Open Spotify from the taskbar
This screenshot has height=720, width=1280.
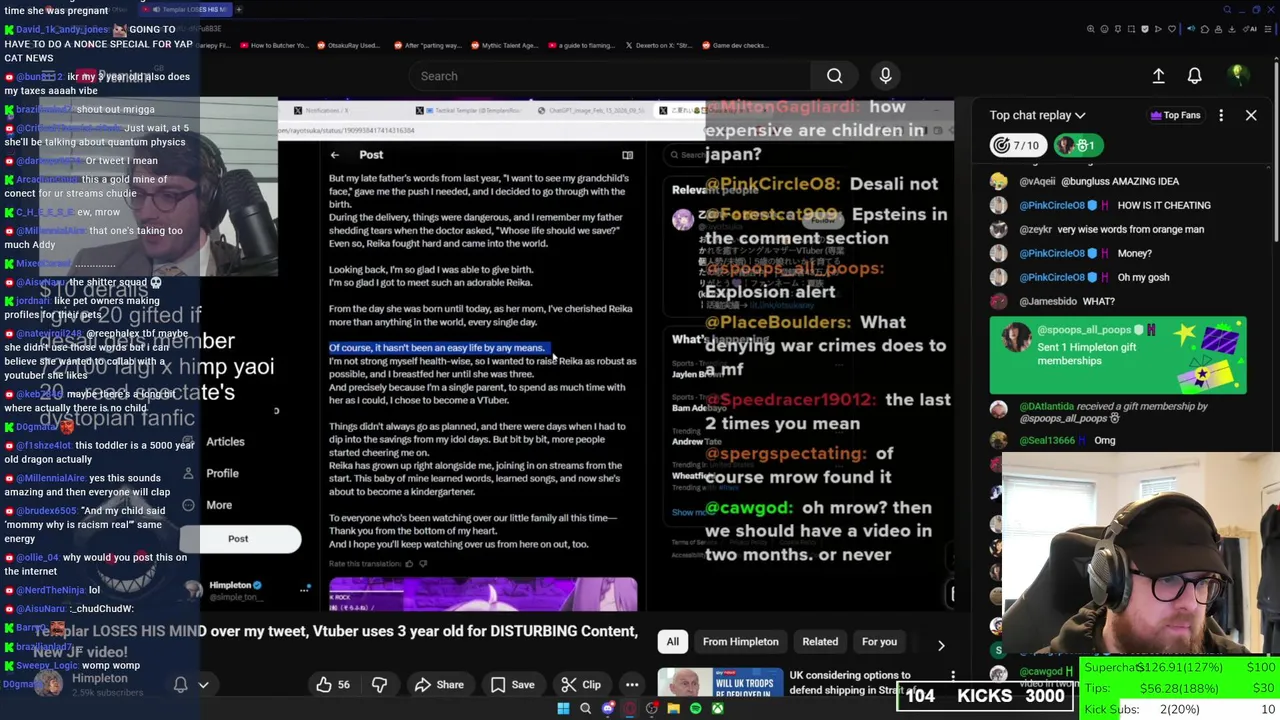click(695, 709)
